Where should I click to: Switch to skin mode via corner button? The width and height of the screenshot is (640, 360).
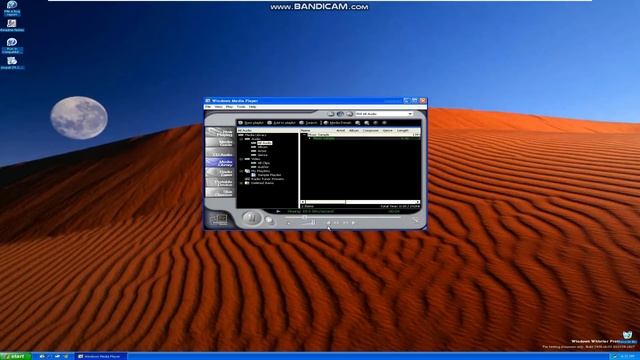coord(416,220)
